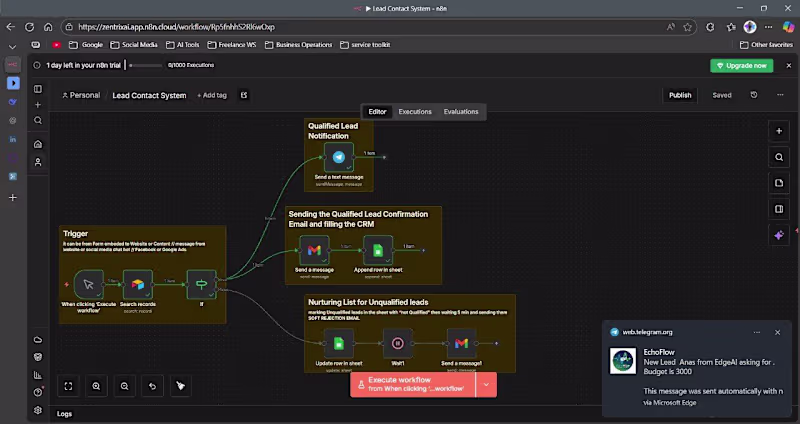Select the Airtable 'Search records' node
Viewport: 800px width, 424px height.
pos(138,284)
